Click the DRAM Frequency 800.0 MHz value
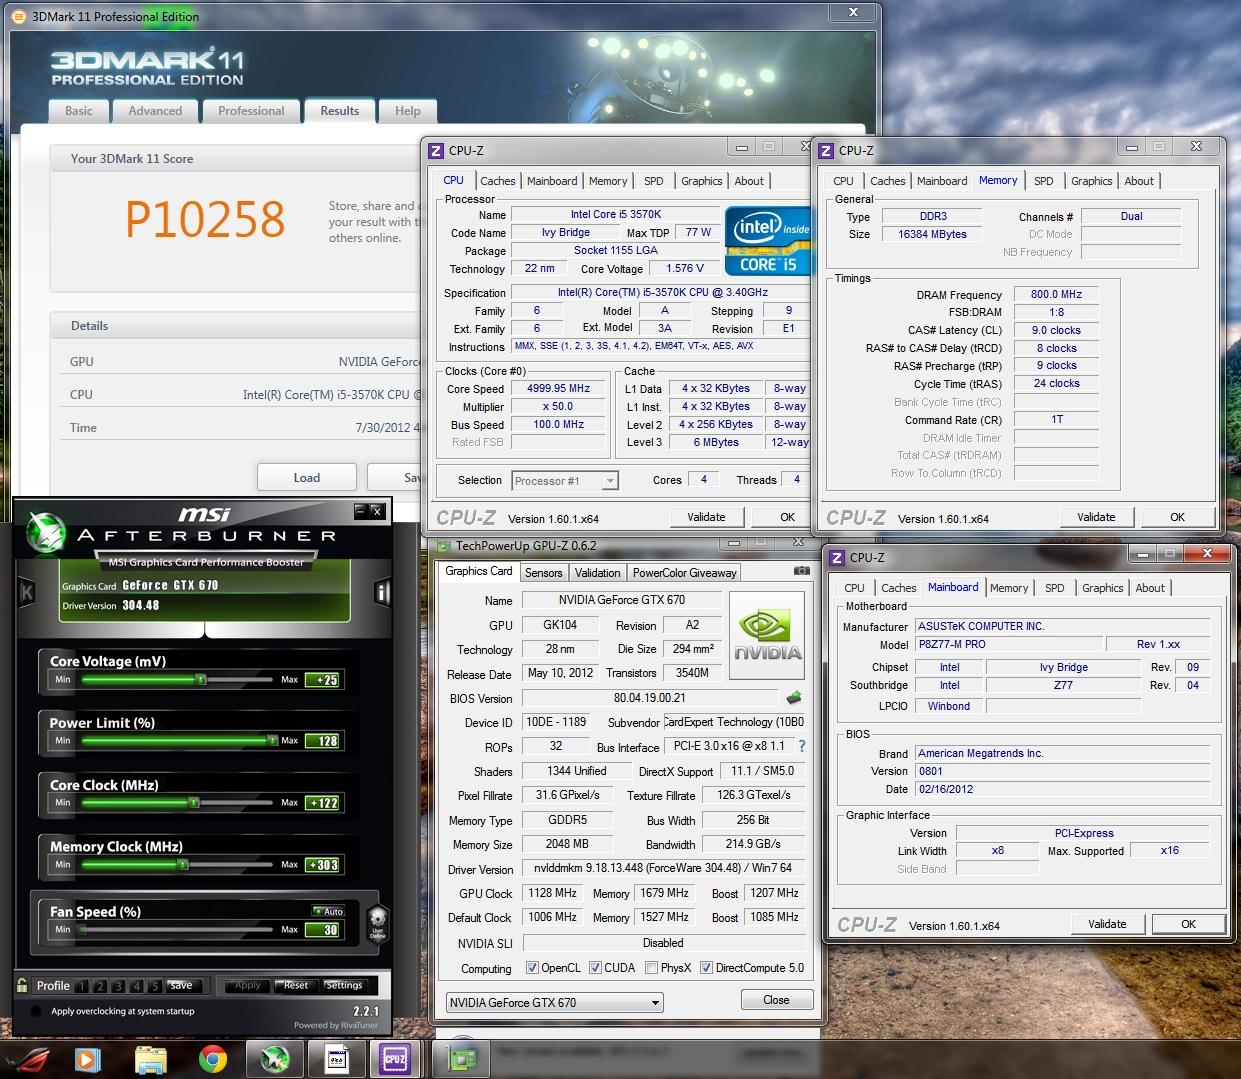 point(1056,294)
